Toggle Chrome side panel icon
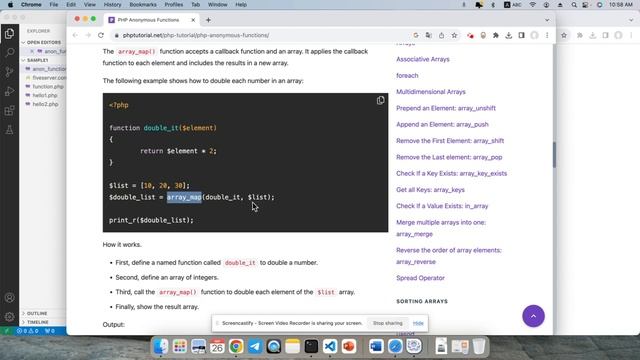The height and width of the screenshot is (360, 640). tap(521, 36)
